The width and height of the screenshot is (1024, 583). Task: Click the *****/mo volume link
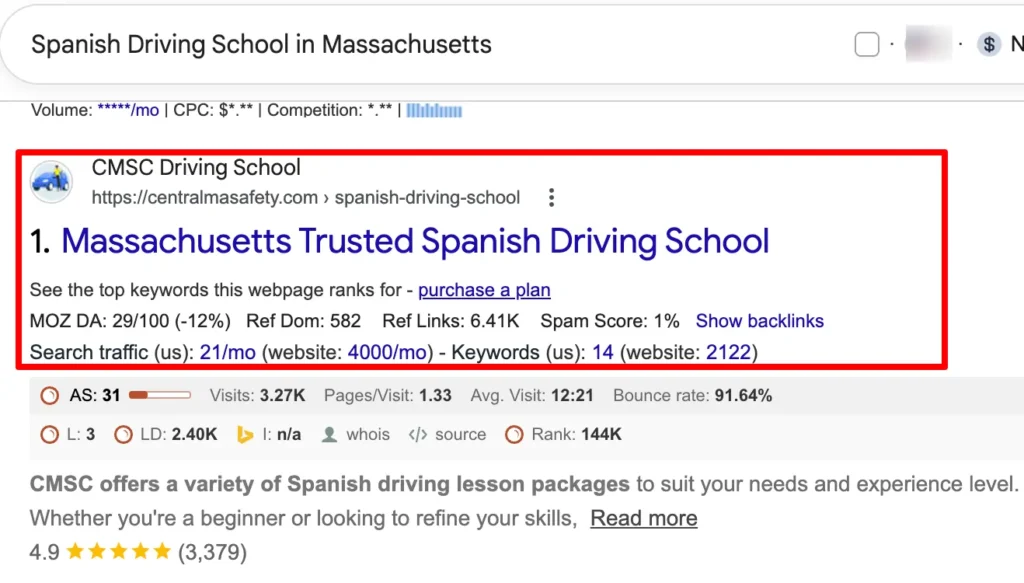click(x=128, y=110)
